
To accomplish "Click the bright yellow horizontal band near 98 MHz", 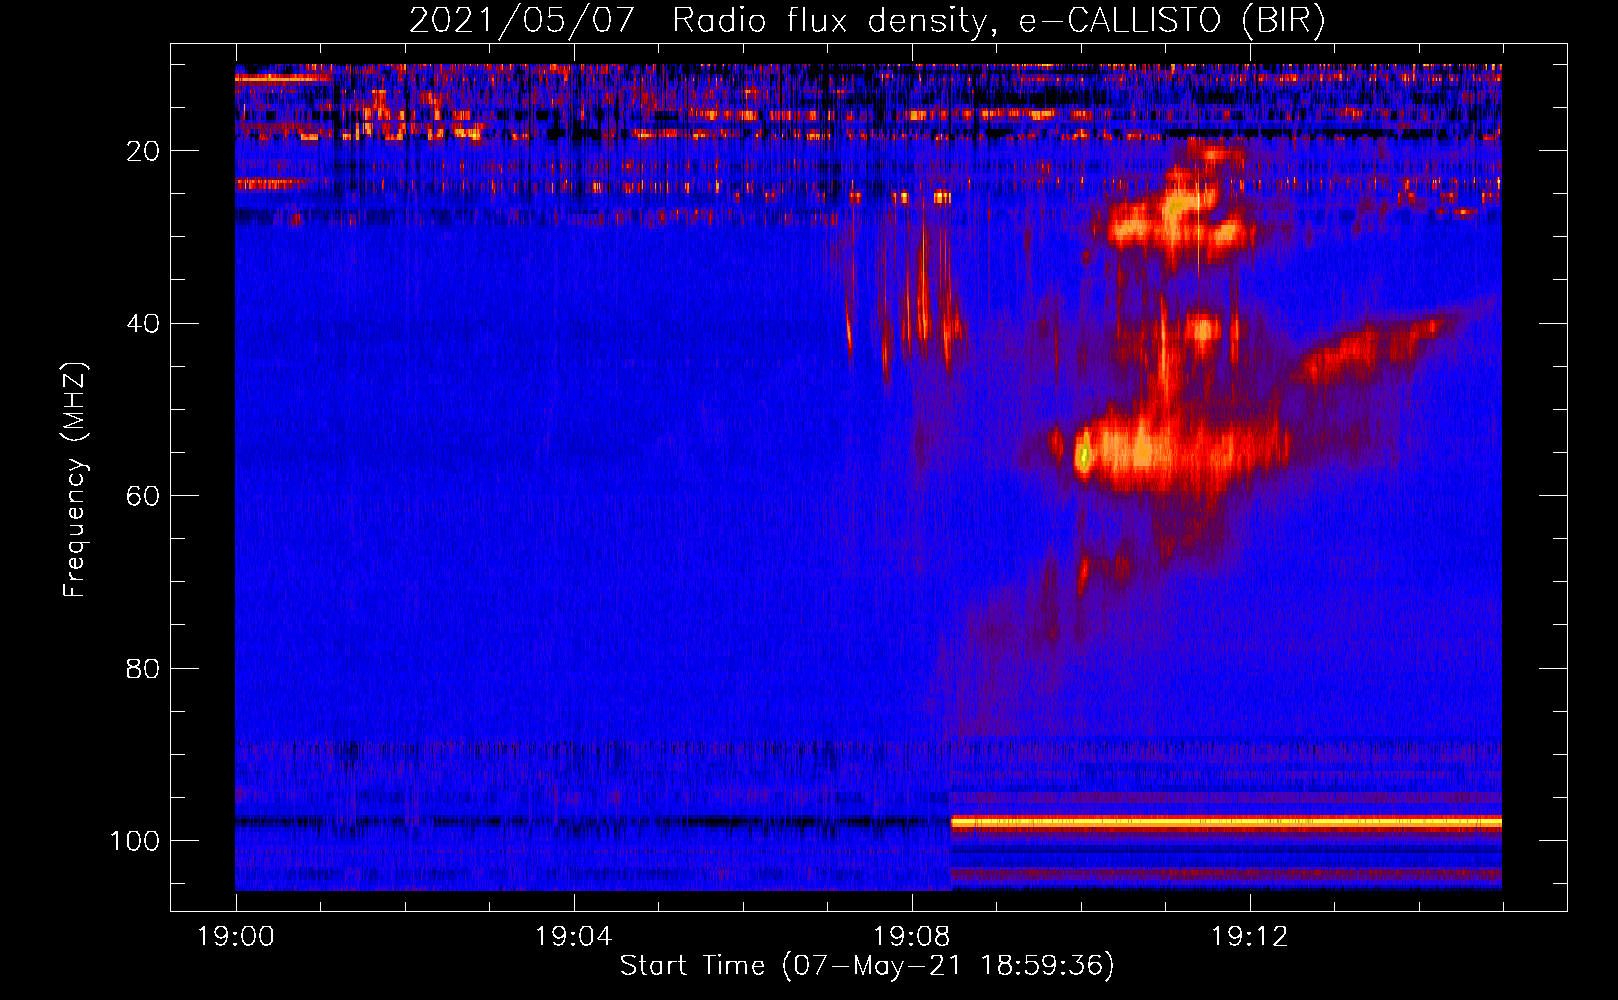I will tap(1226, 822).
